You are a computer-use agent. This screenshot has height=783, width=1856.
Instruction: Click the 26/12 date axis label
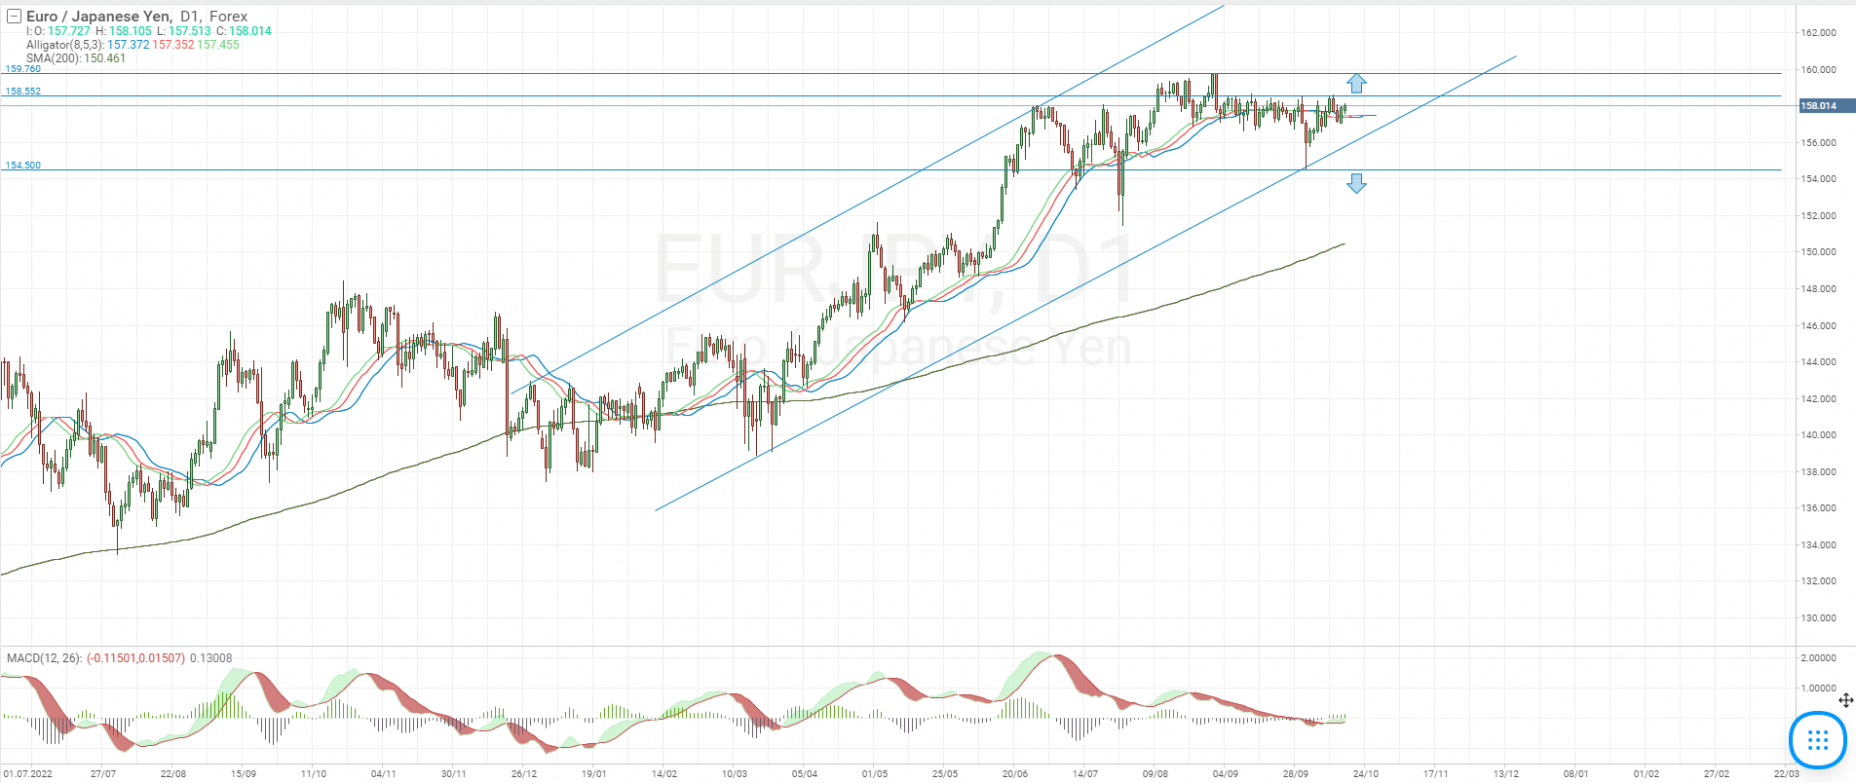click(x=524, y=774)
